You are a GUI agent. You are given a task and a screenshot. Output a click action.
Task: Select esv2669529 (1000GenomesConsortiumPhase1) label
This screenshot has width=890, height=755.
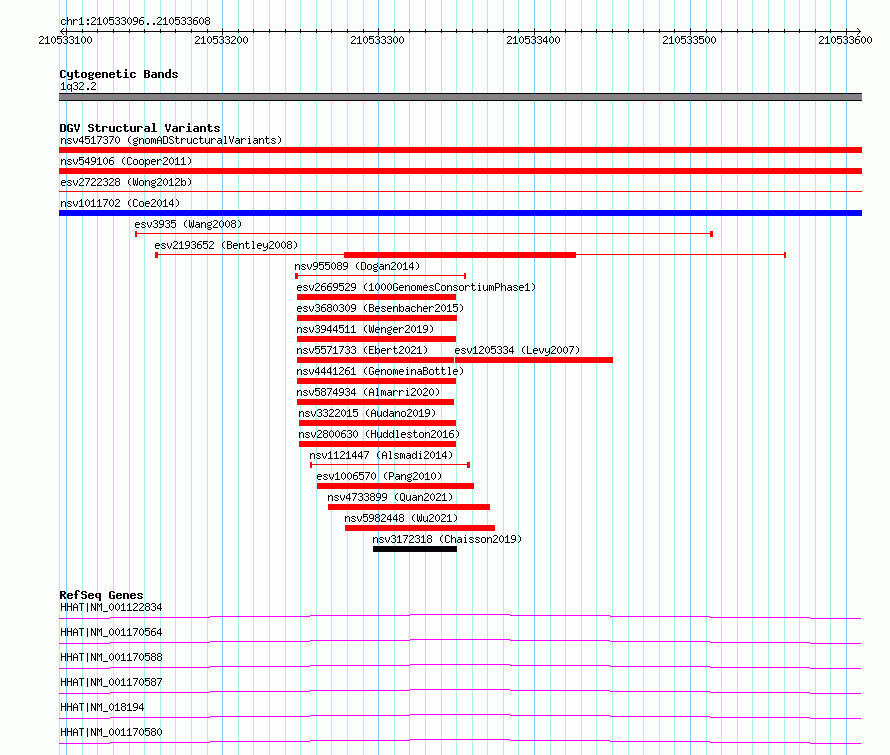[x=416, y=287]
